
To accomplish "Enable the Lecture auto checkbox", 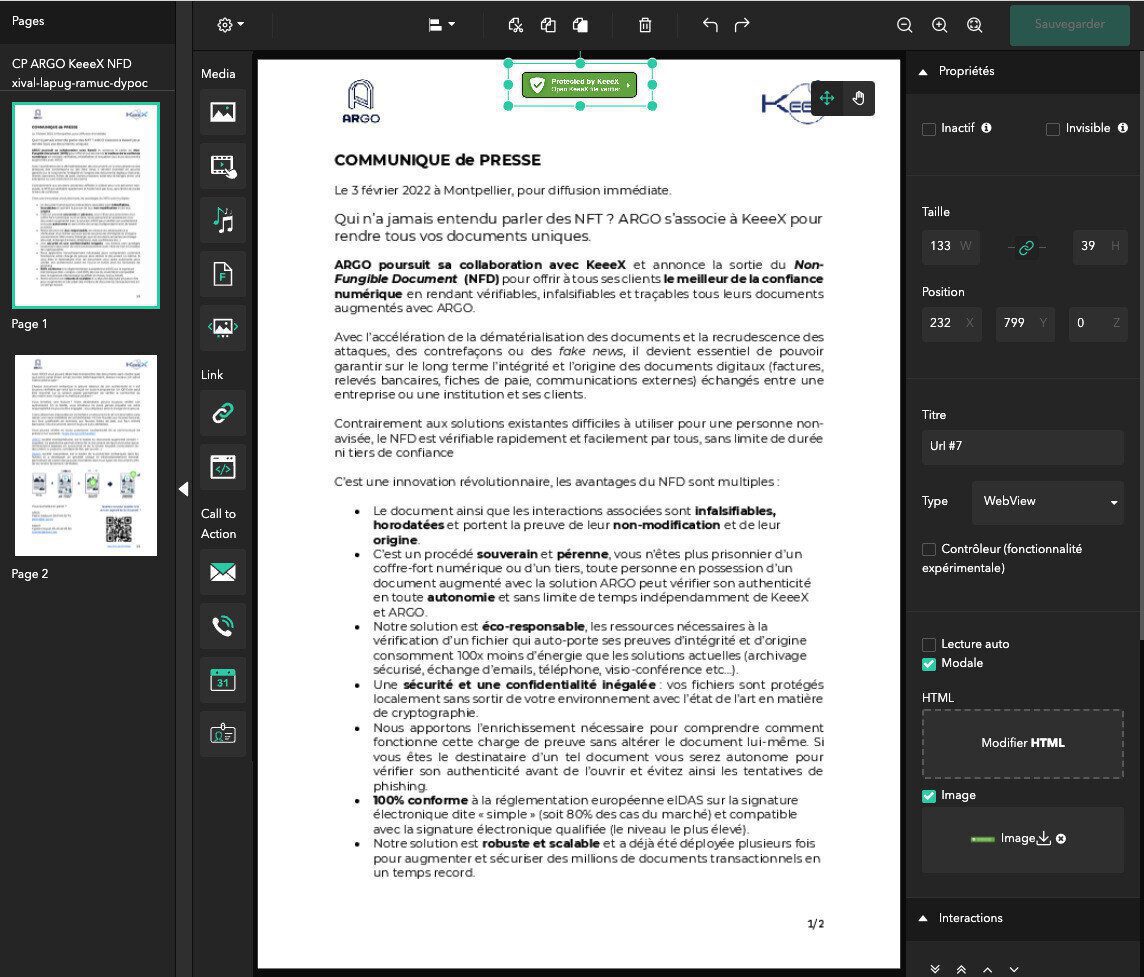I will coord(929,644).
